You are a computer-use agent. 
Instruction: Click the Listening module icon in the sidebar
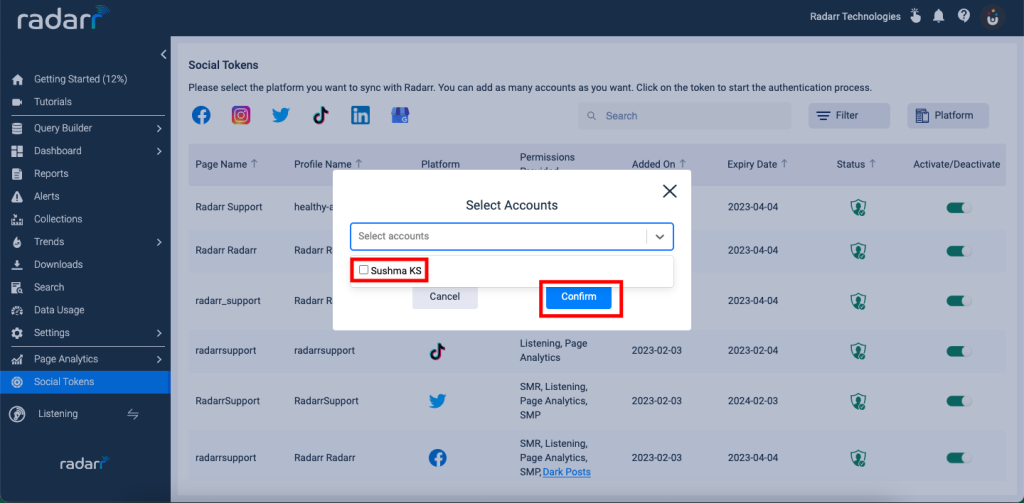click(17, 414)
